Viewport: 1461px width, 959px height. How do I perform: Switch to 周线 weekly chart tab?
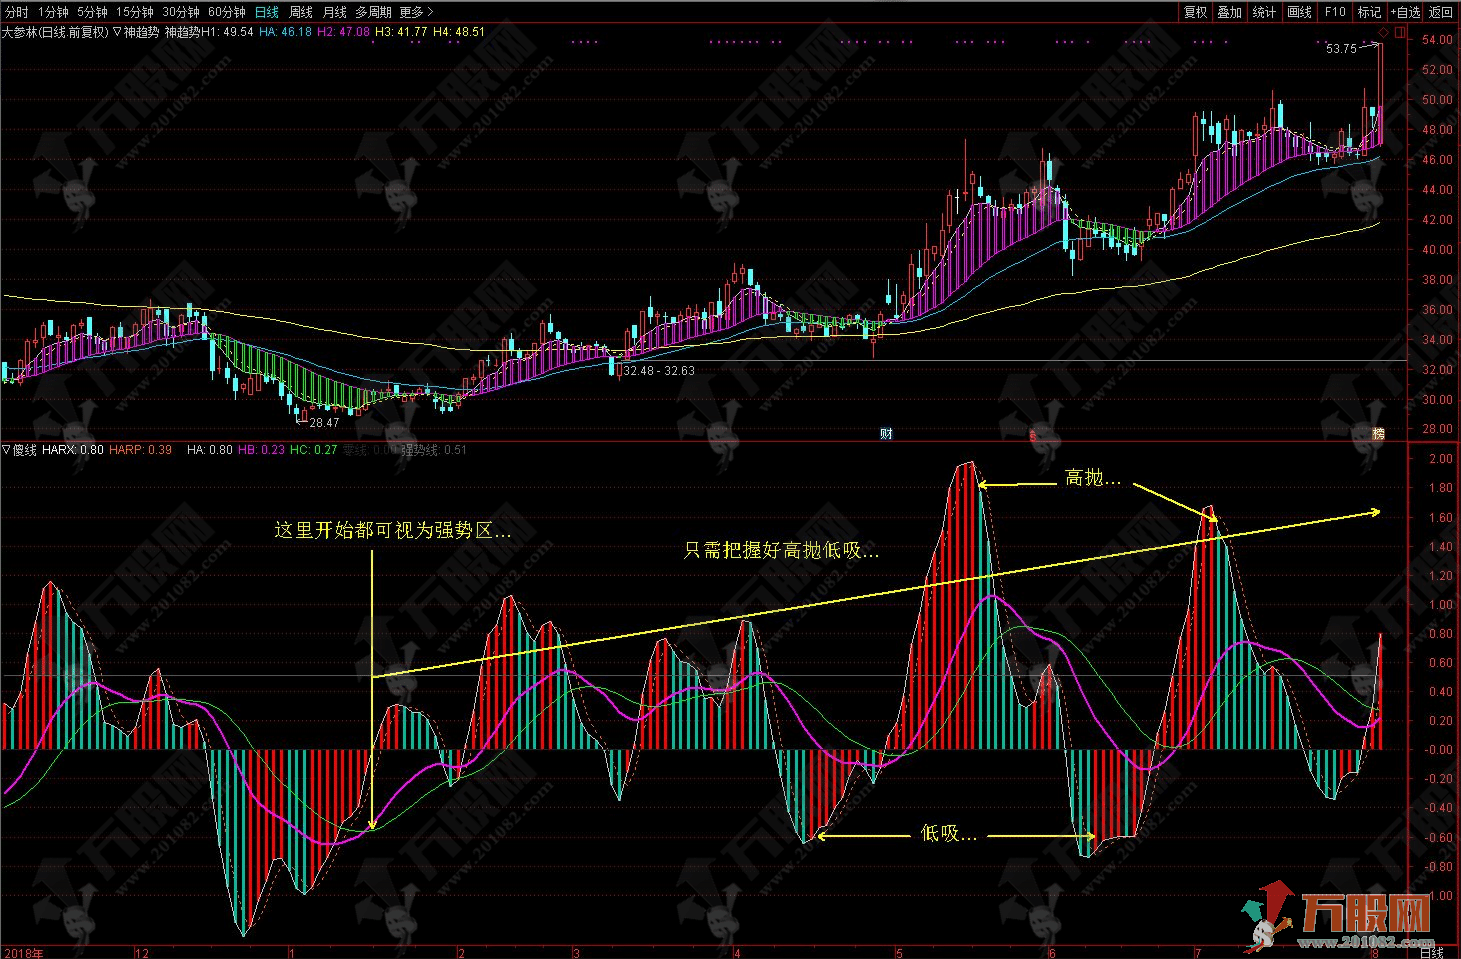pyautogui.click(x=300, y=12)
